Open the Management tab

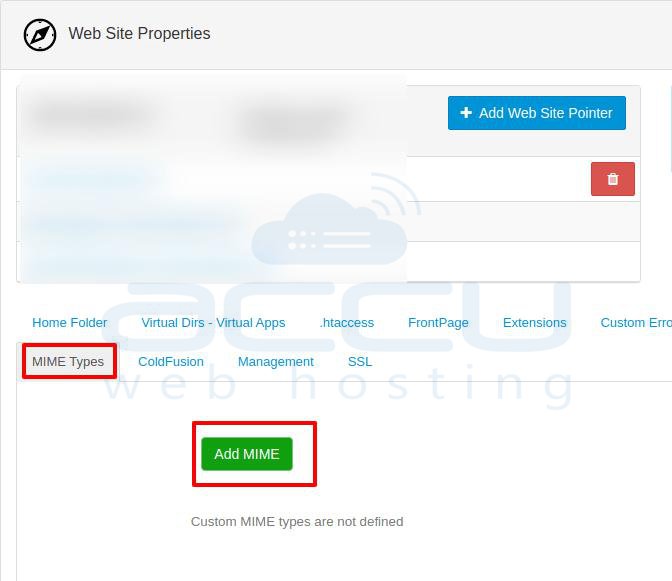275,361
